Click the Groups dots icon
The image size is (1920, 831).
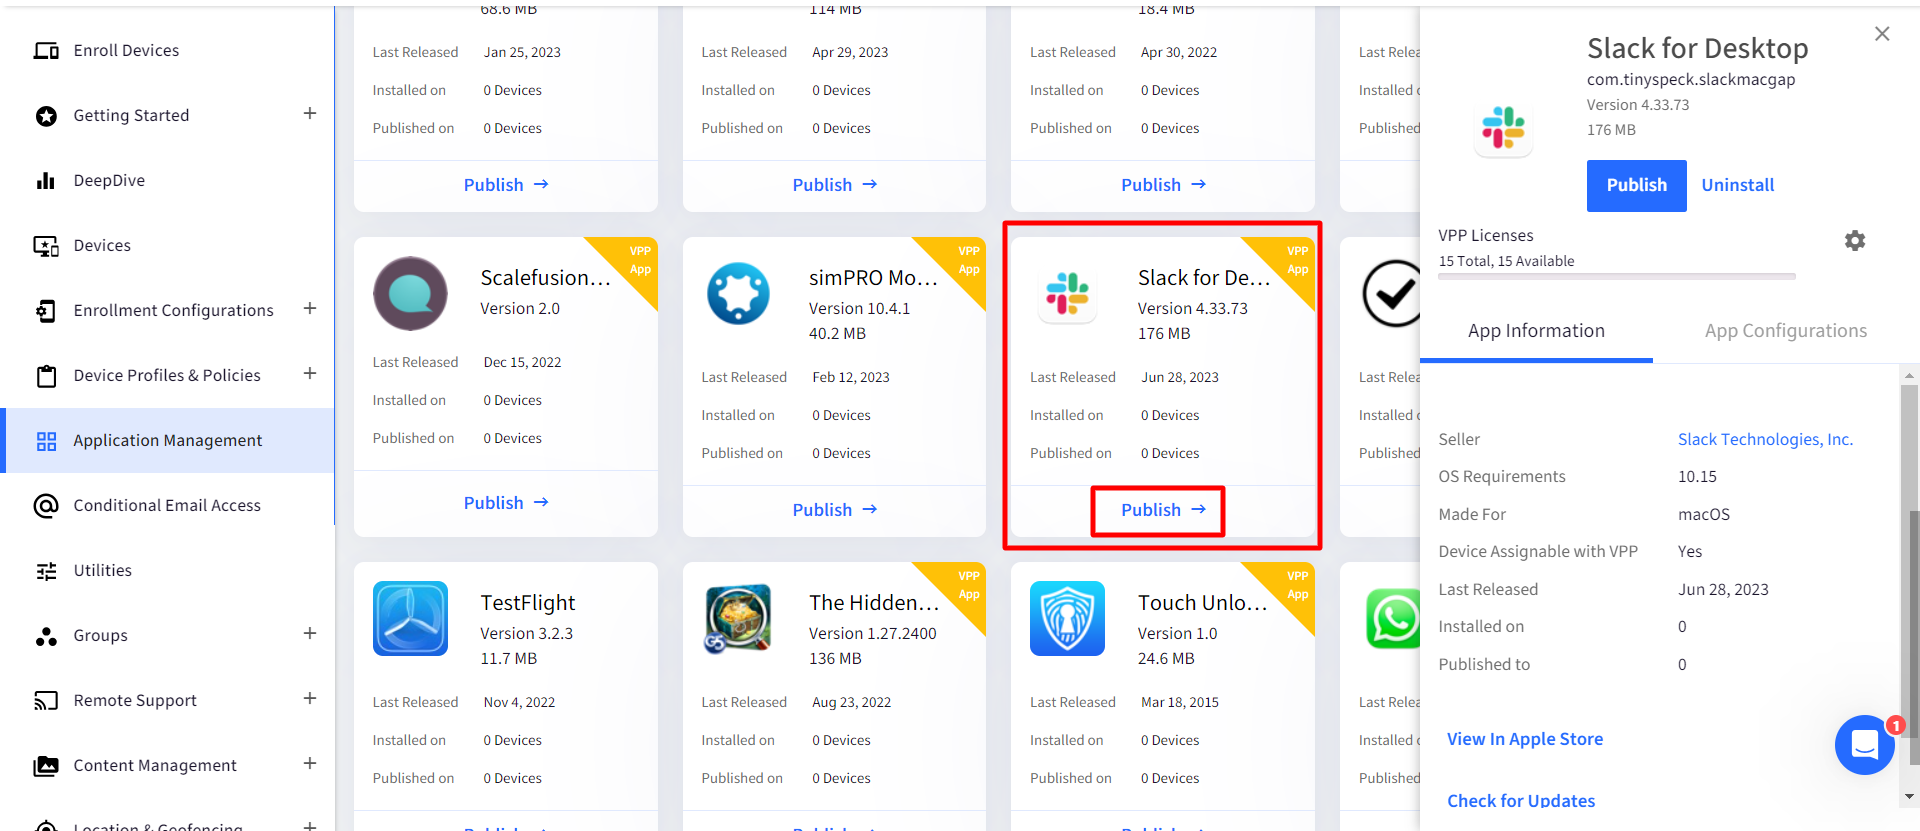click(x=46, y=636)
